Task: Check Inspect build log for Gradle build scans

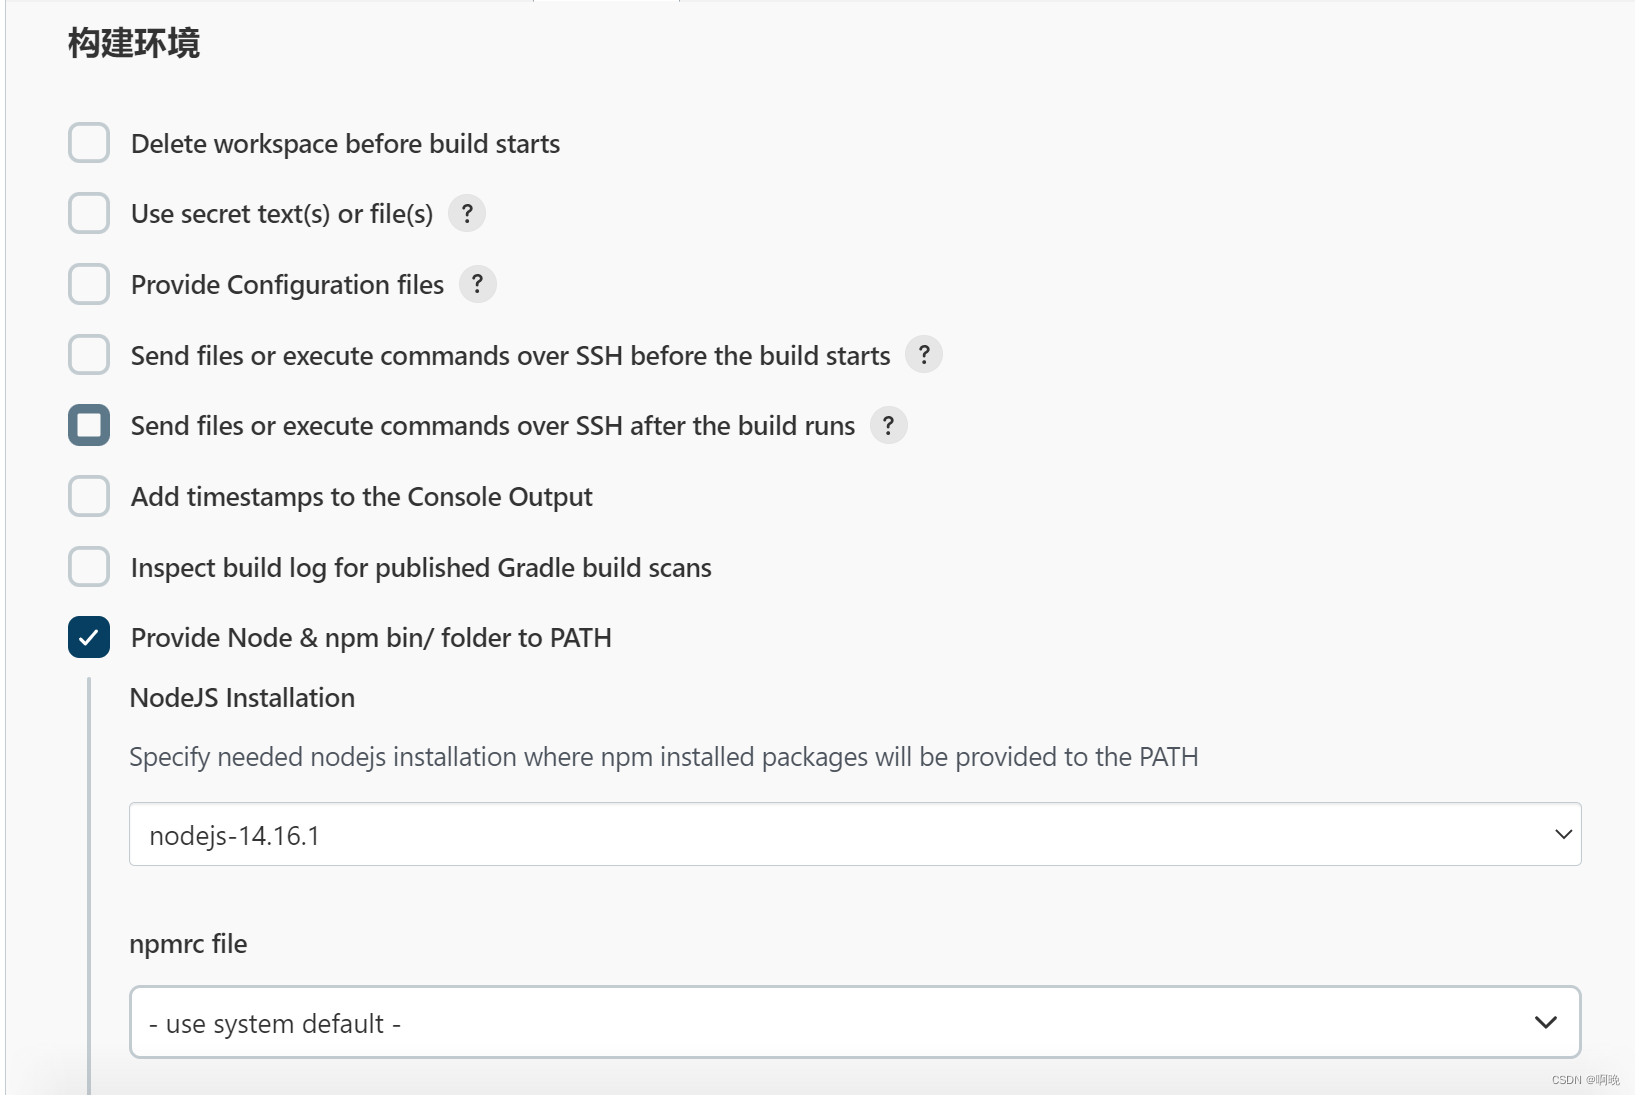Action: [89, 567]
